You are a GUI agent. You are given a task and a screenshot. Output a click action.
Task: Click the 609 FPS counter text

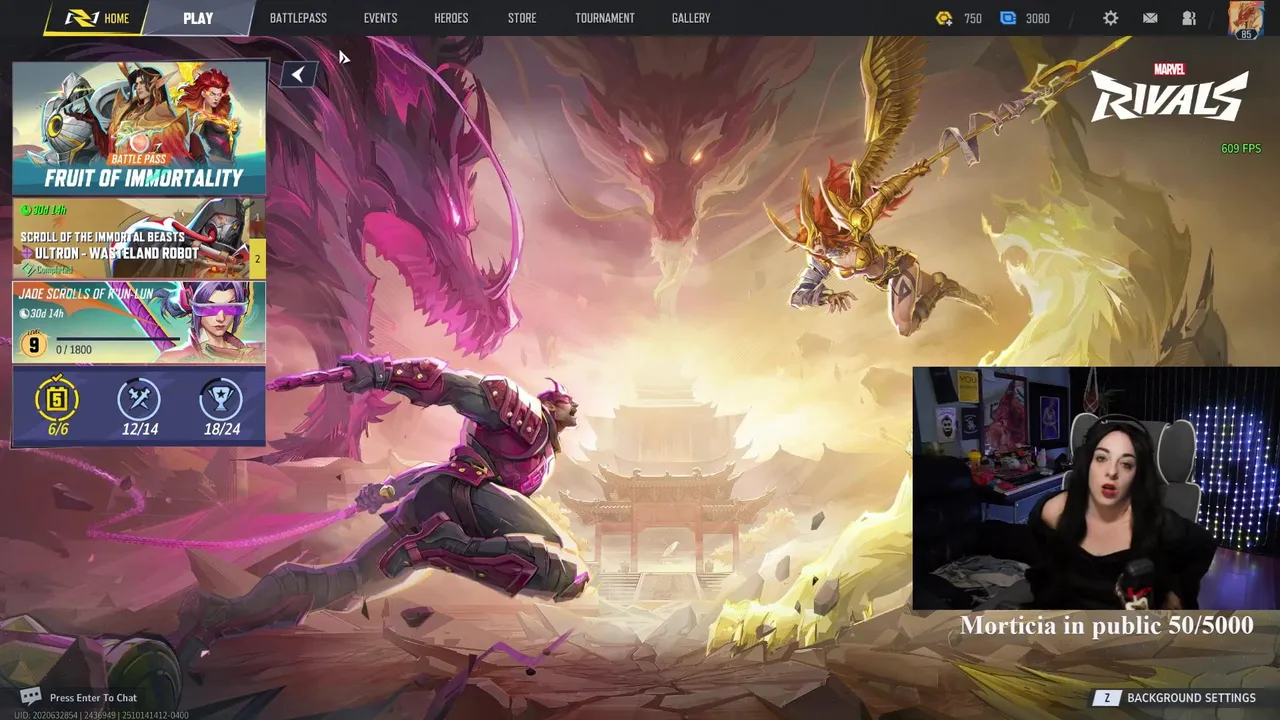pos(1241,148)
